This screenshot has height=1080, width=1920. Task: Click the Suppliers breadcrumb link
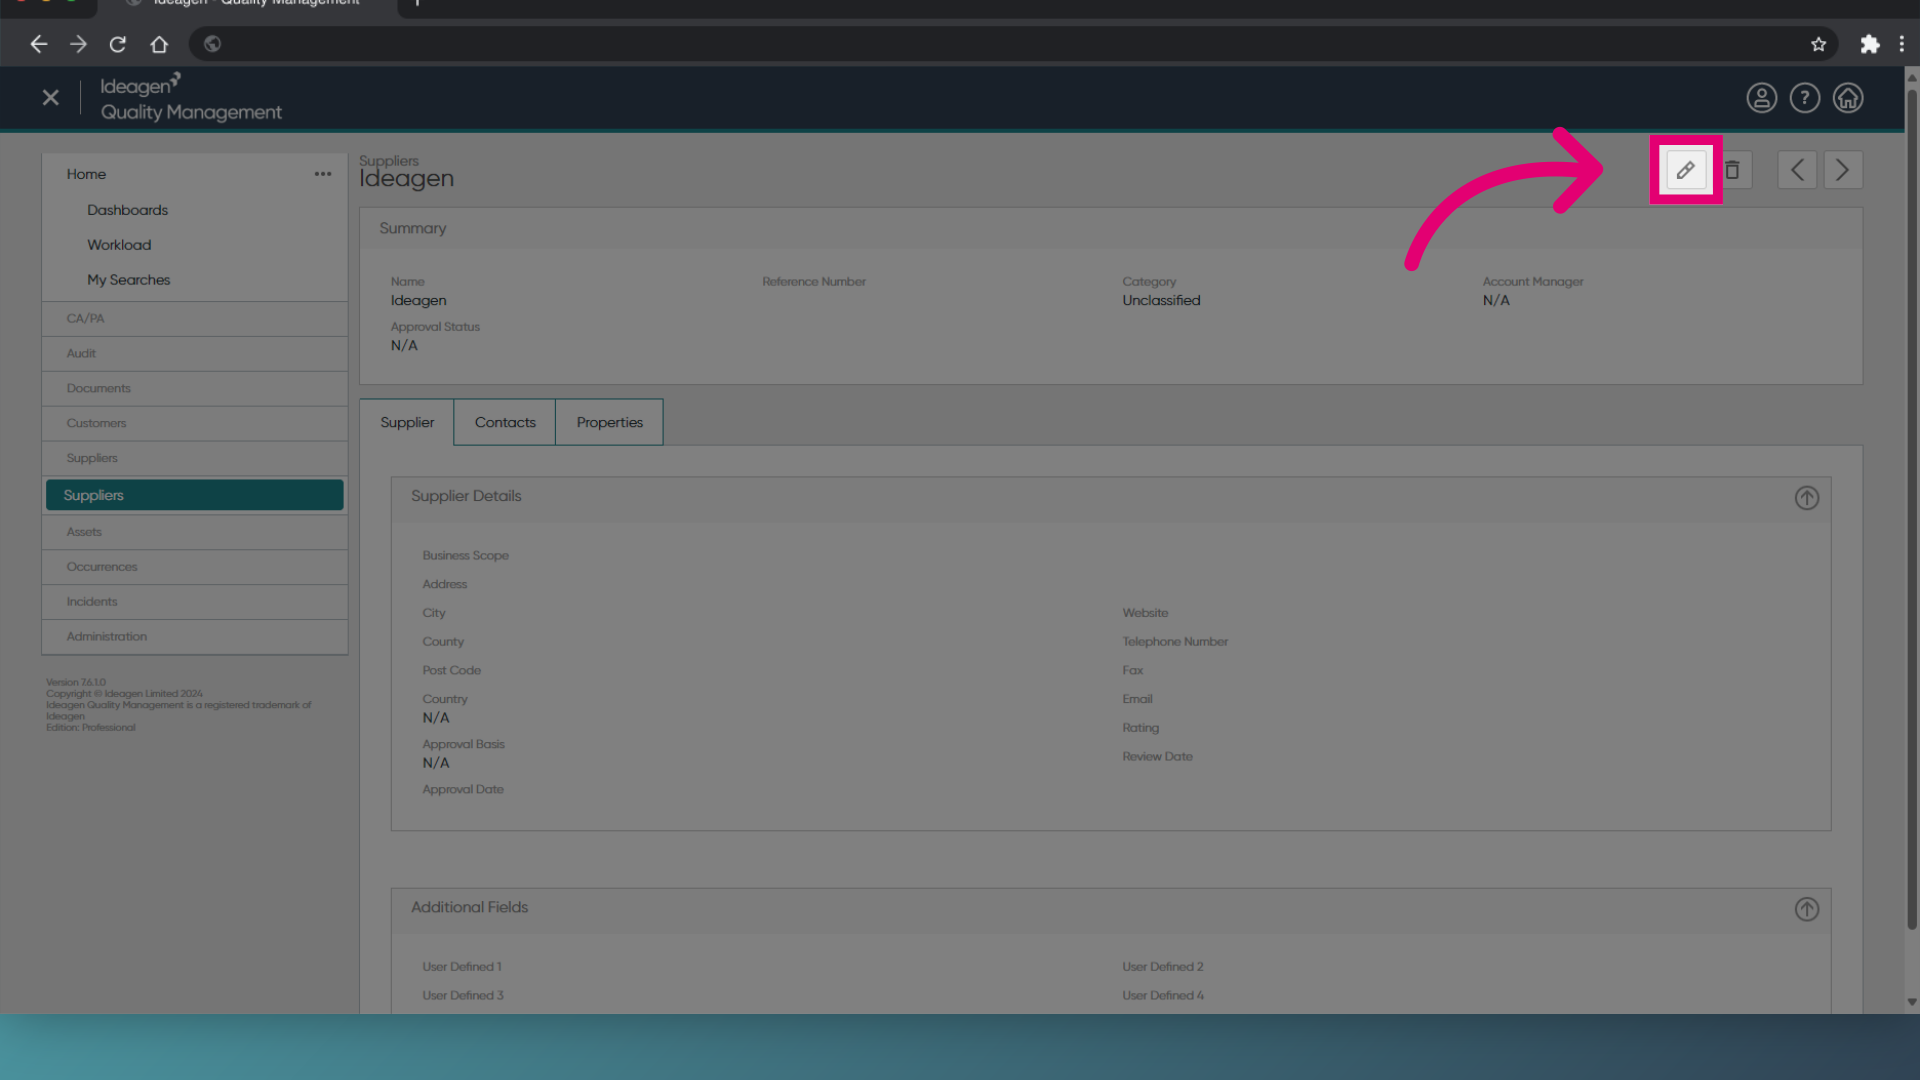[389, 161]
